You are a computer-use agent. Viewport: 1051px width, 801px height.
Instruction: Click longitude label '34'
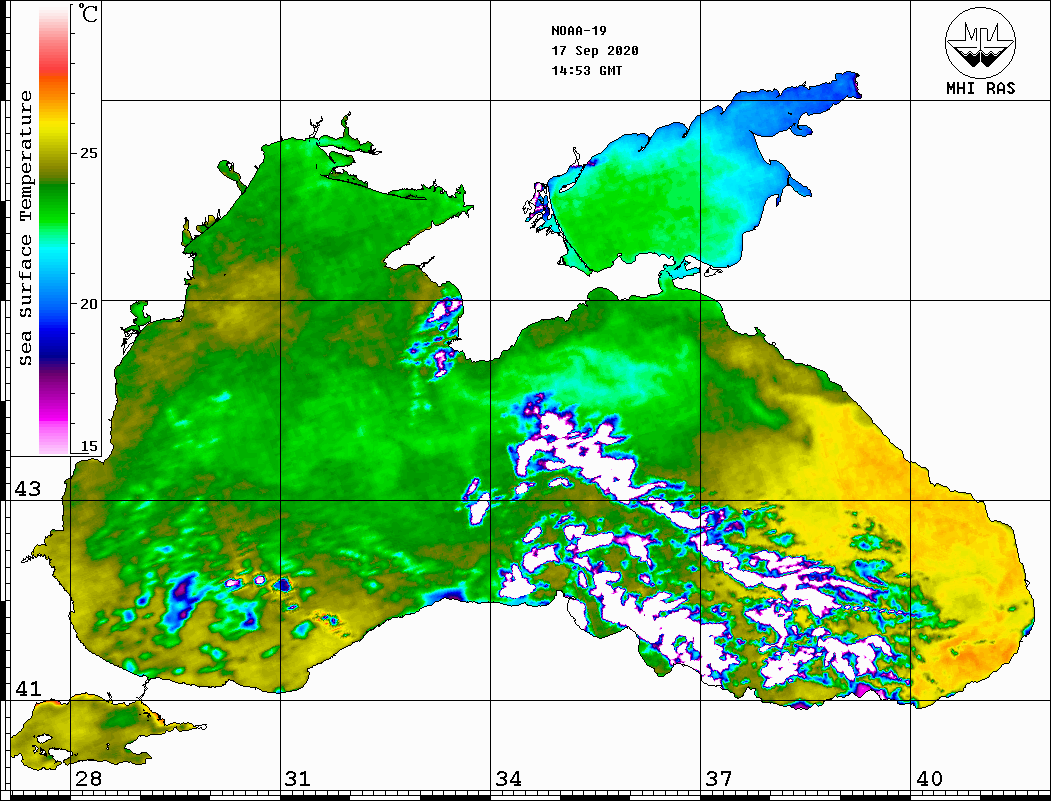[508, 779]
